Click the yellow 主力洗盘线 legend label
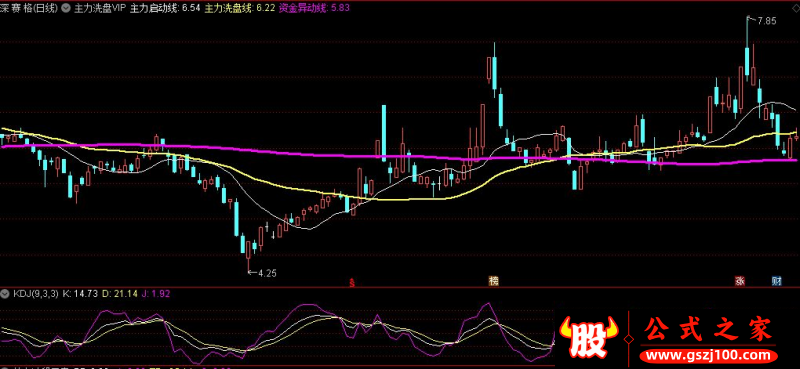The height and width of the screenshot is (369, 800). click(x=240, y=8)
